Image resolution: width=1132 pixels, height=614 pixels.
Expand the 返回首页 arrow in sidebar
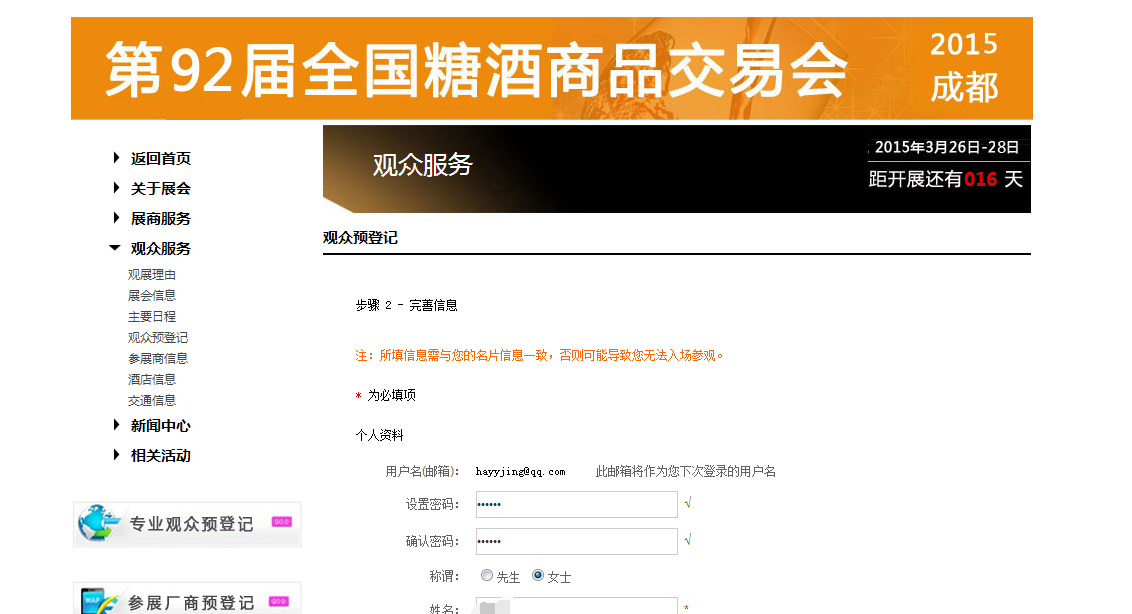pyautogui.click(x=116, y=157)
